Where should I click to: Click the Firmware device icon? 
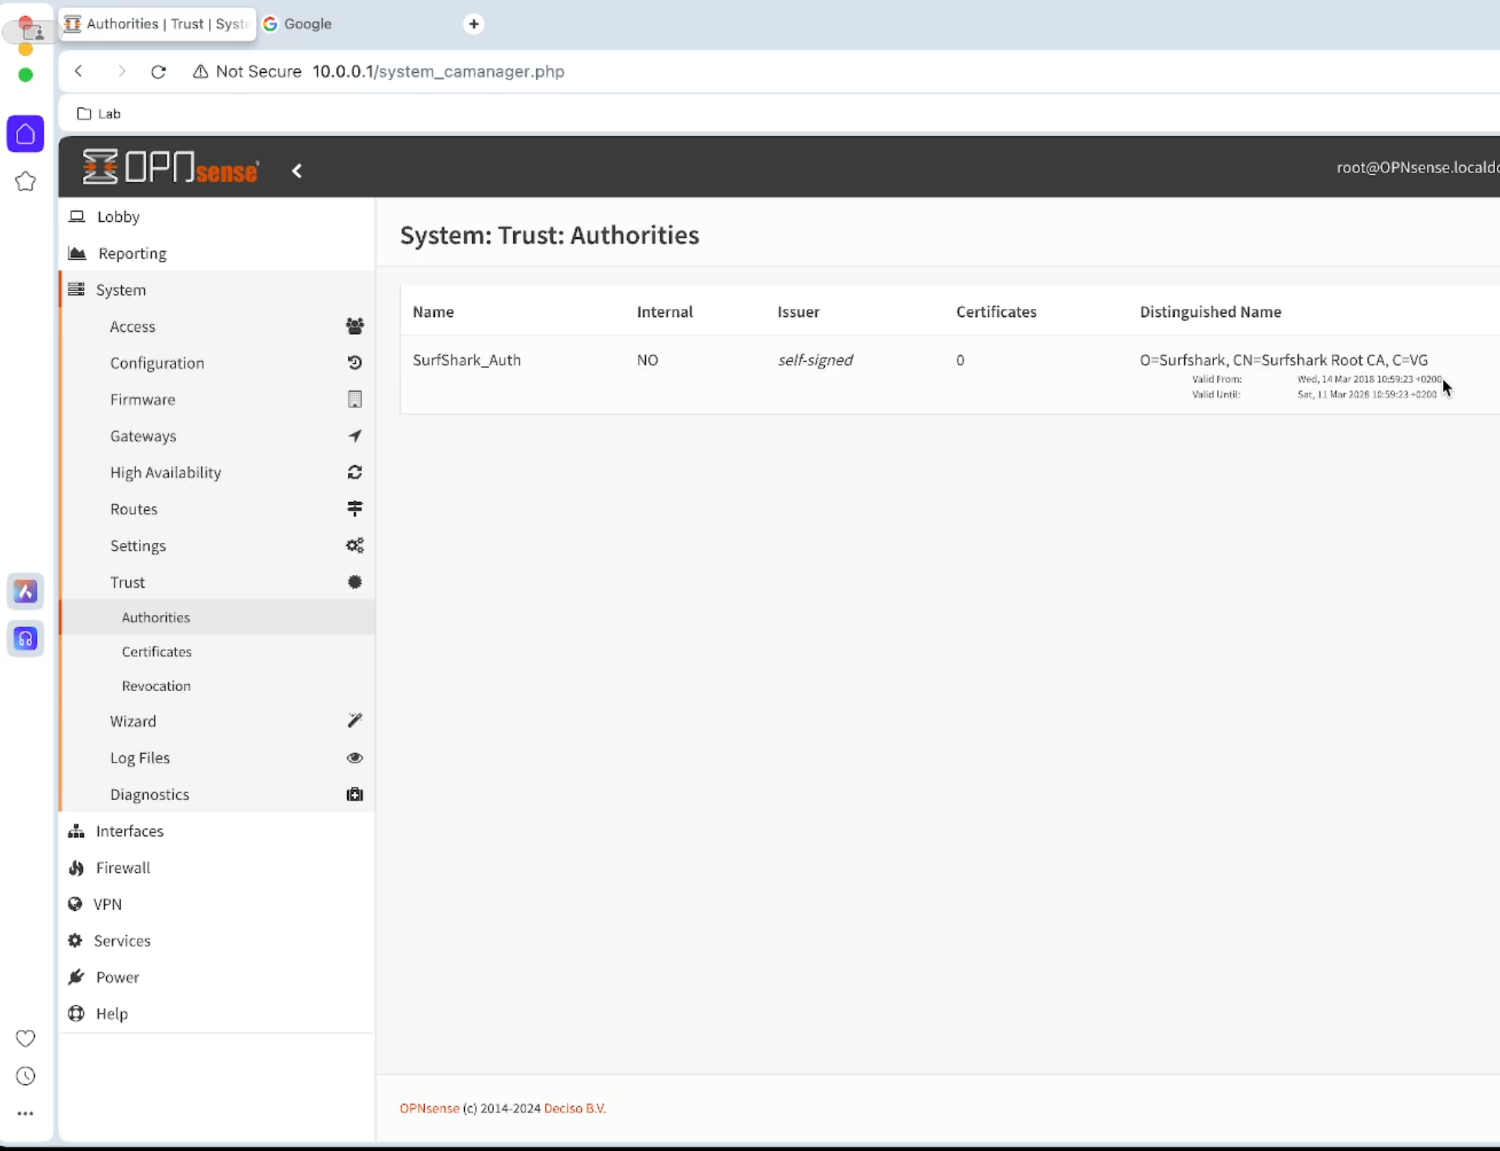pos(355,399)
